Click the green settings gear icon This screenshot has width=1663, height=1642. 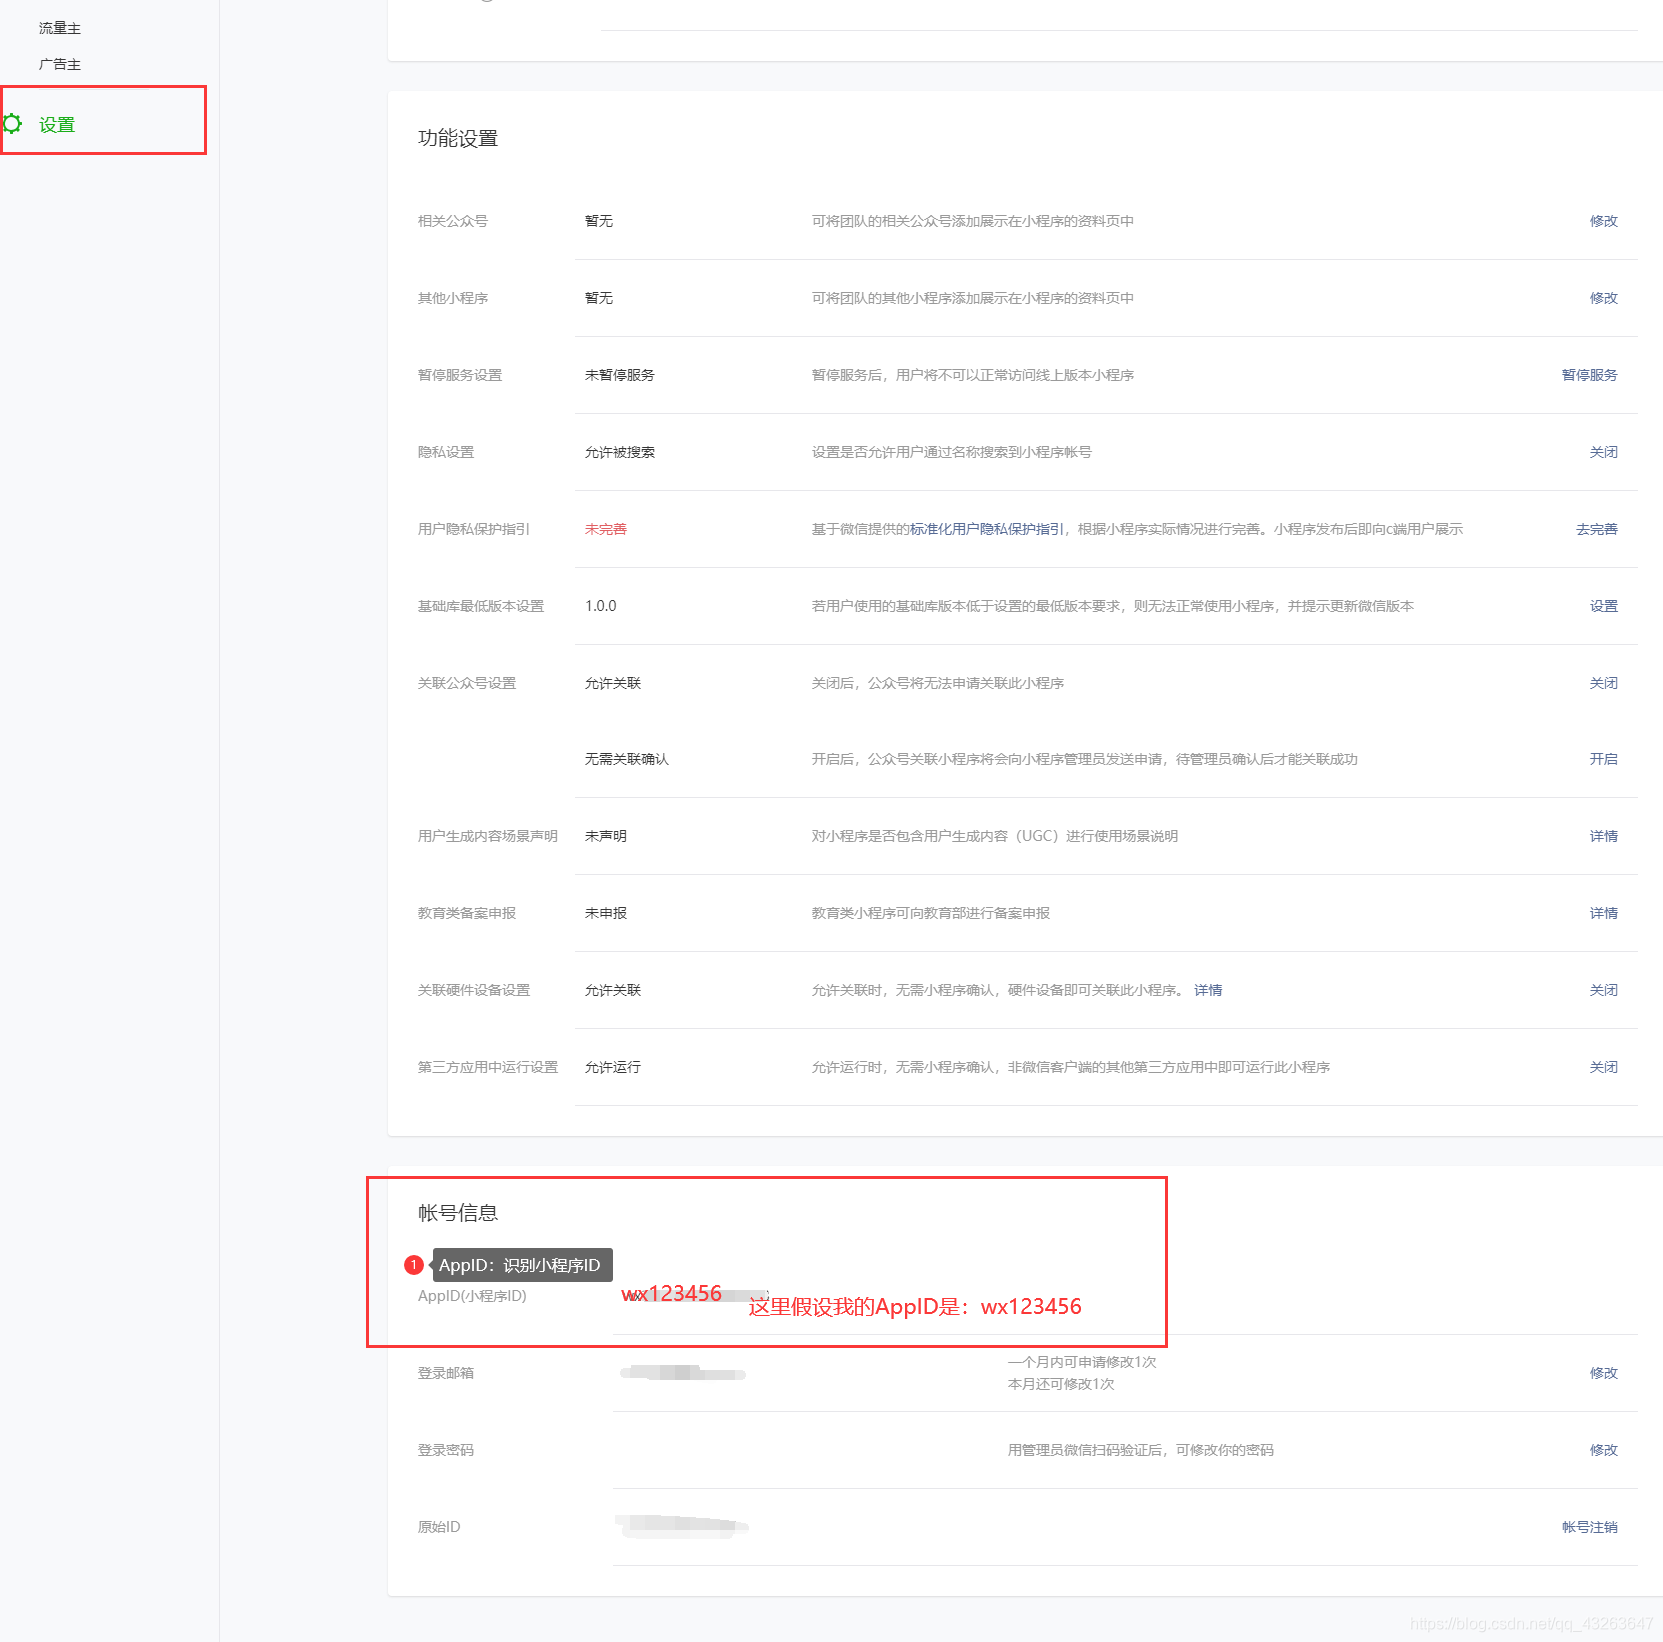click(x=12, y=124)
